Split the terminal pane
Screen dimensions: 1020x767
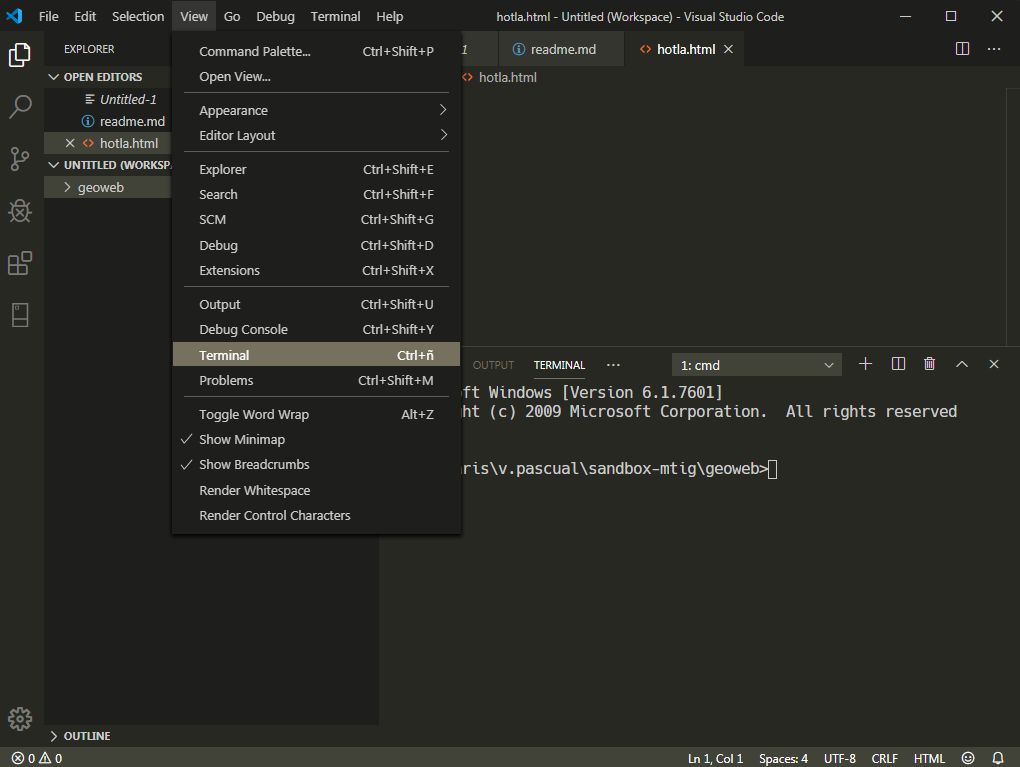coord(898,364)
